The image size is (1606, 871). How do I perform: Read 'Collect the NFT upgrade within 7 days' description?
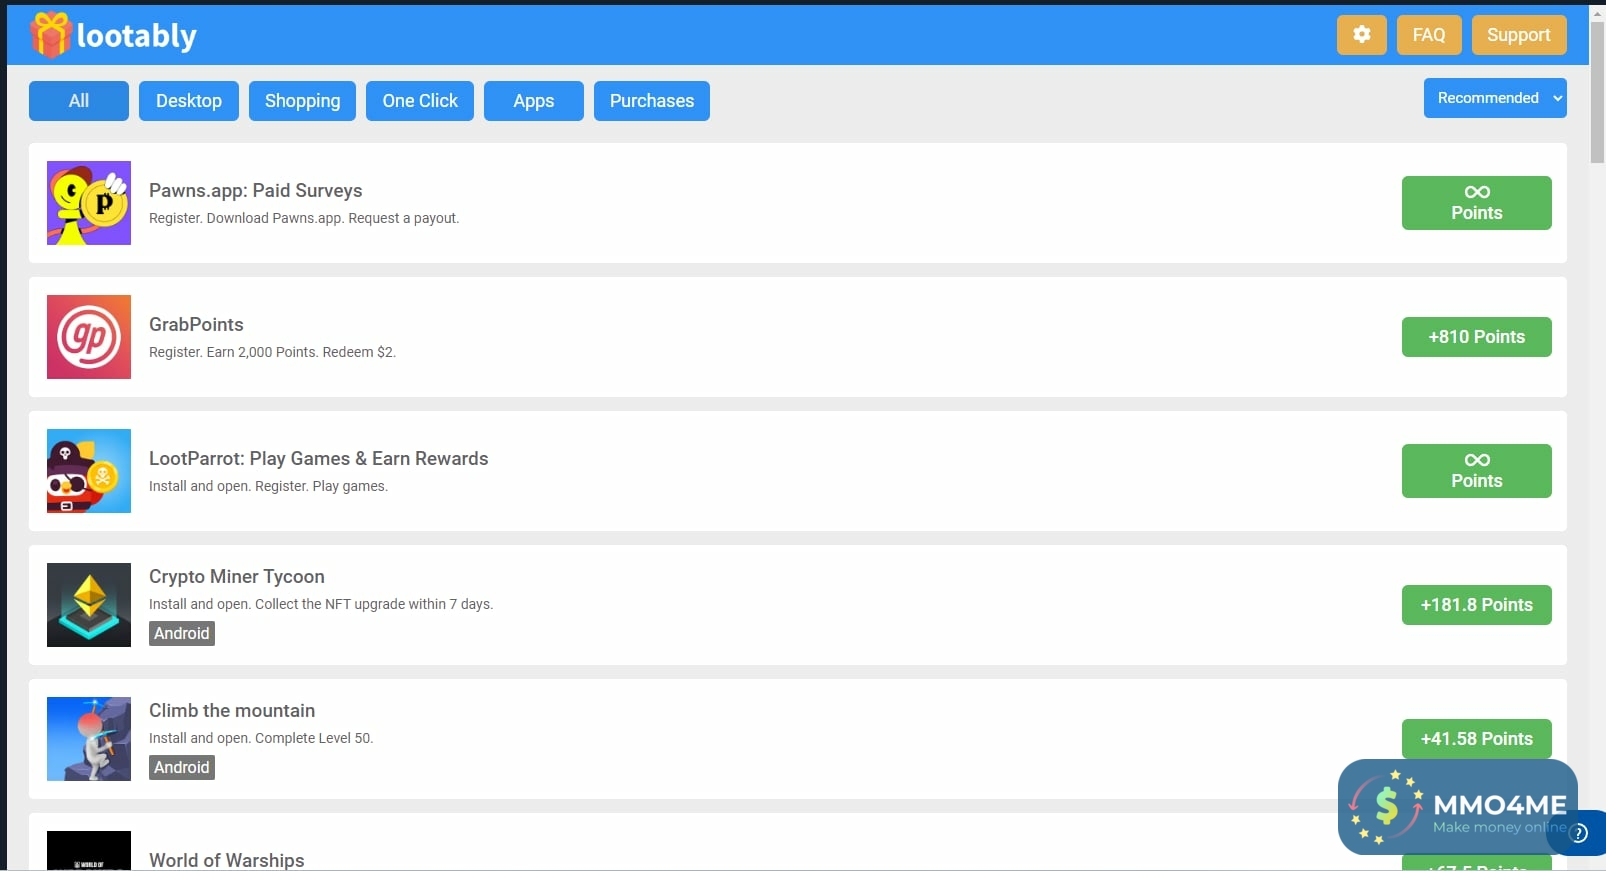374,604
